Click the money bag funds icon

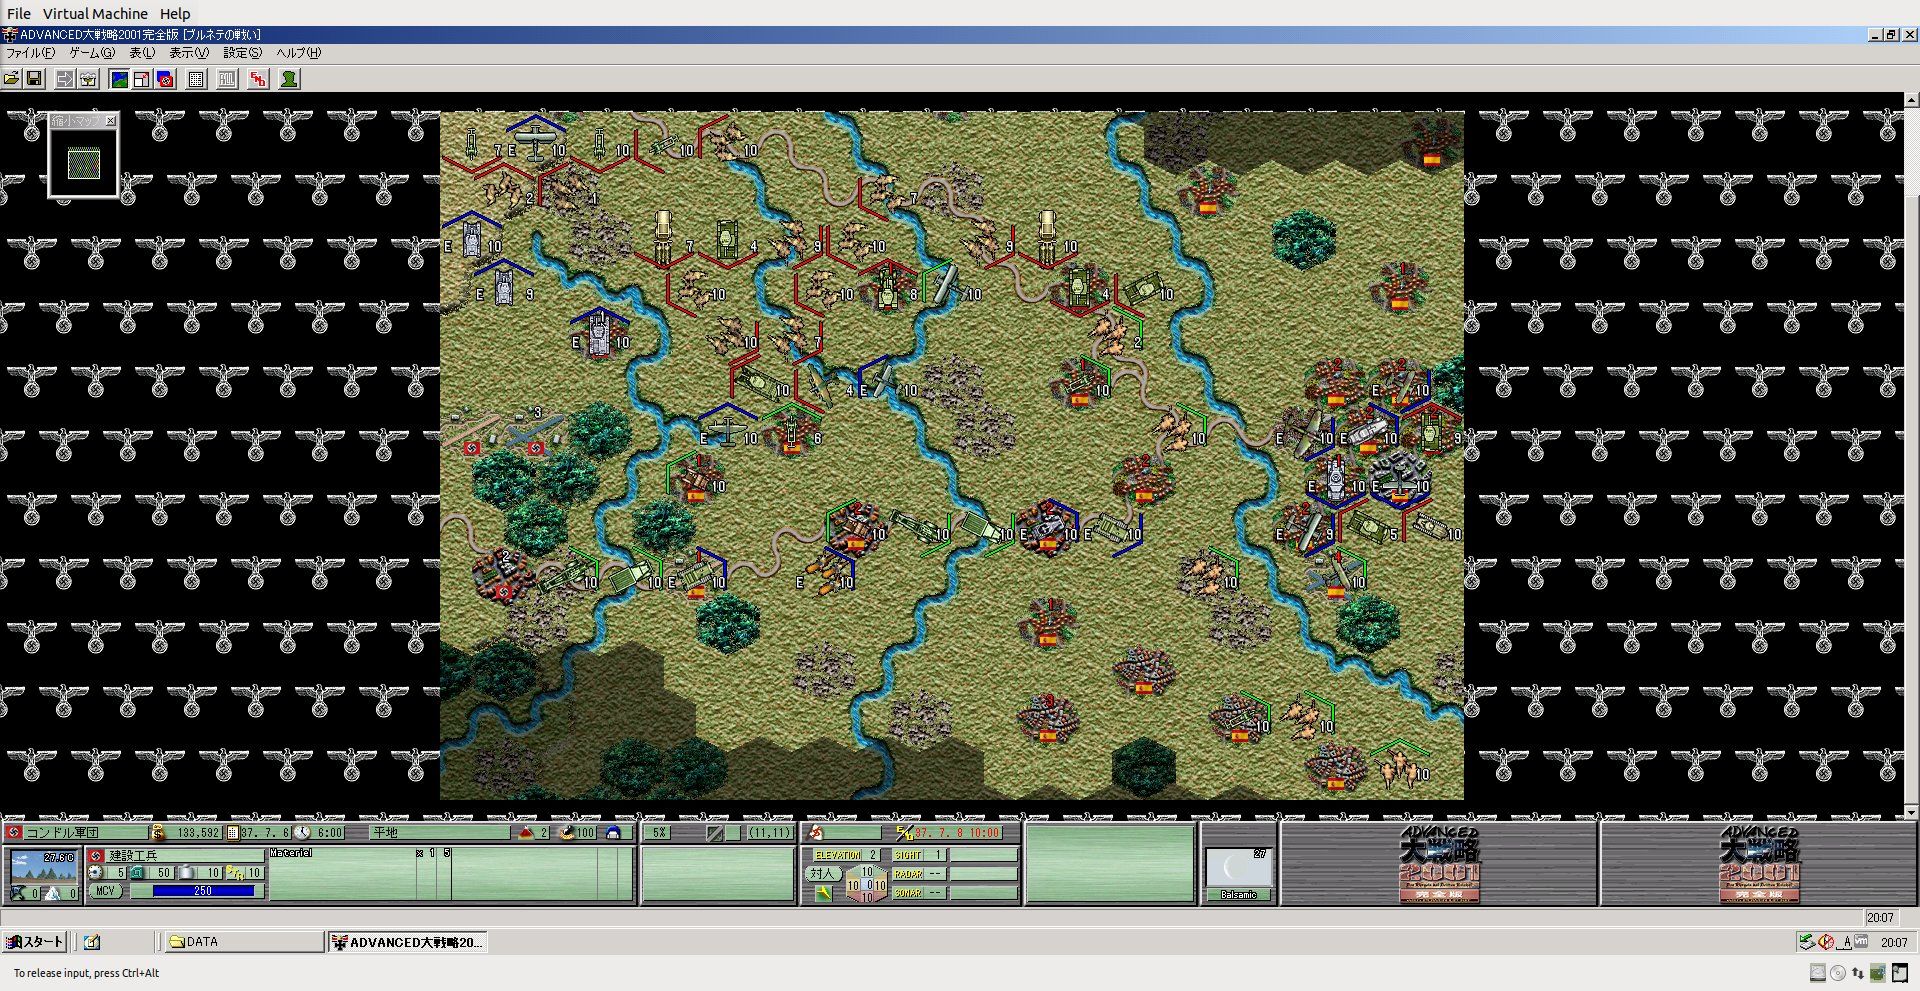click(x=158, y=832)
